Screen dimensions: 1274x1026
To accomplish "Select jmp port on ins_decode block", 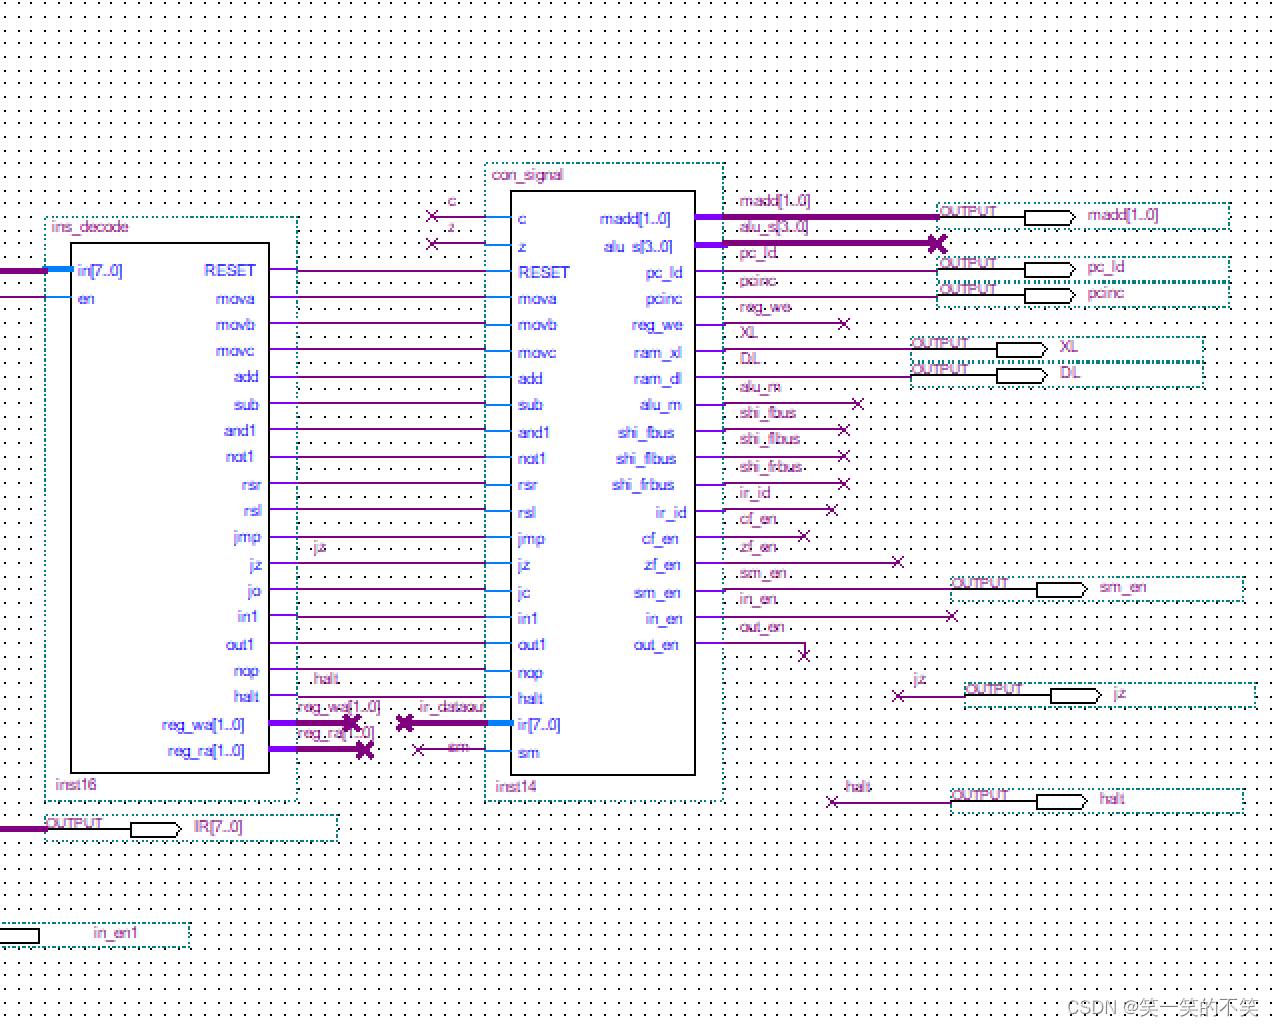I will pyautogui.click(x=247, y=538).
